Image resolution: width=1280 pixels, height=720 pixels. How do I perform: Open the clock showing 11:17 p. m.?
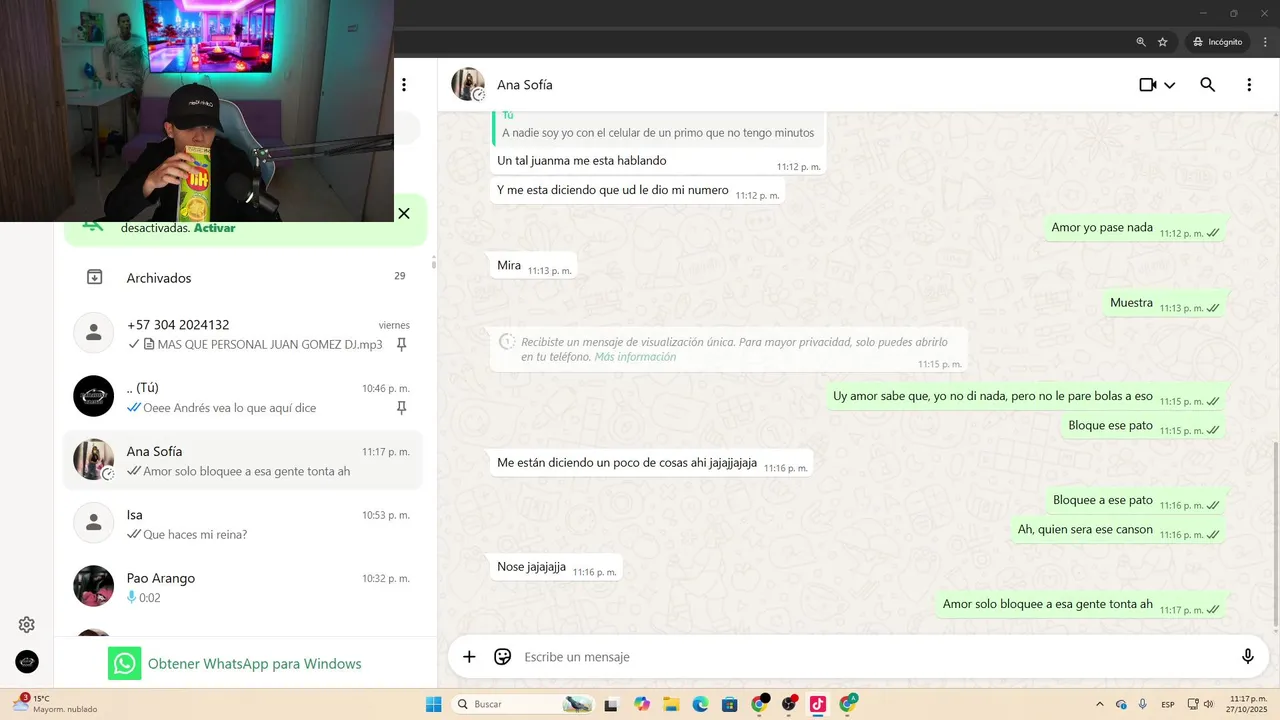[x=1249, y=704]
